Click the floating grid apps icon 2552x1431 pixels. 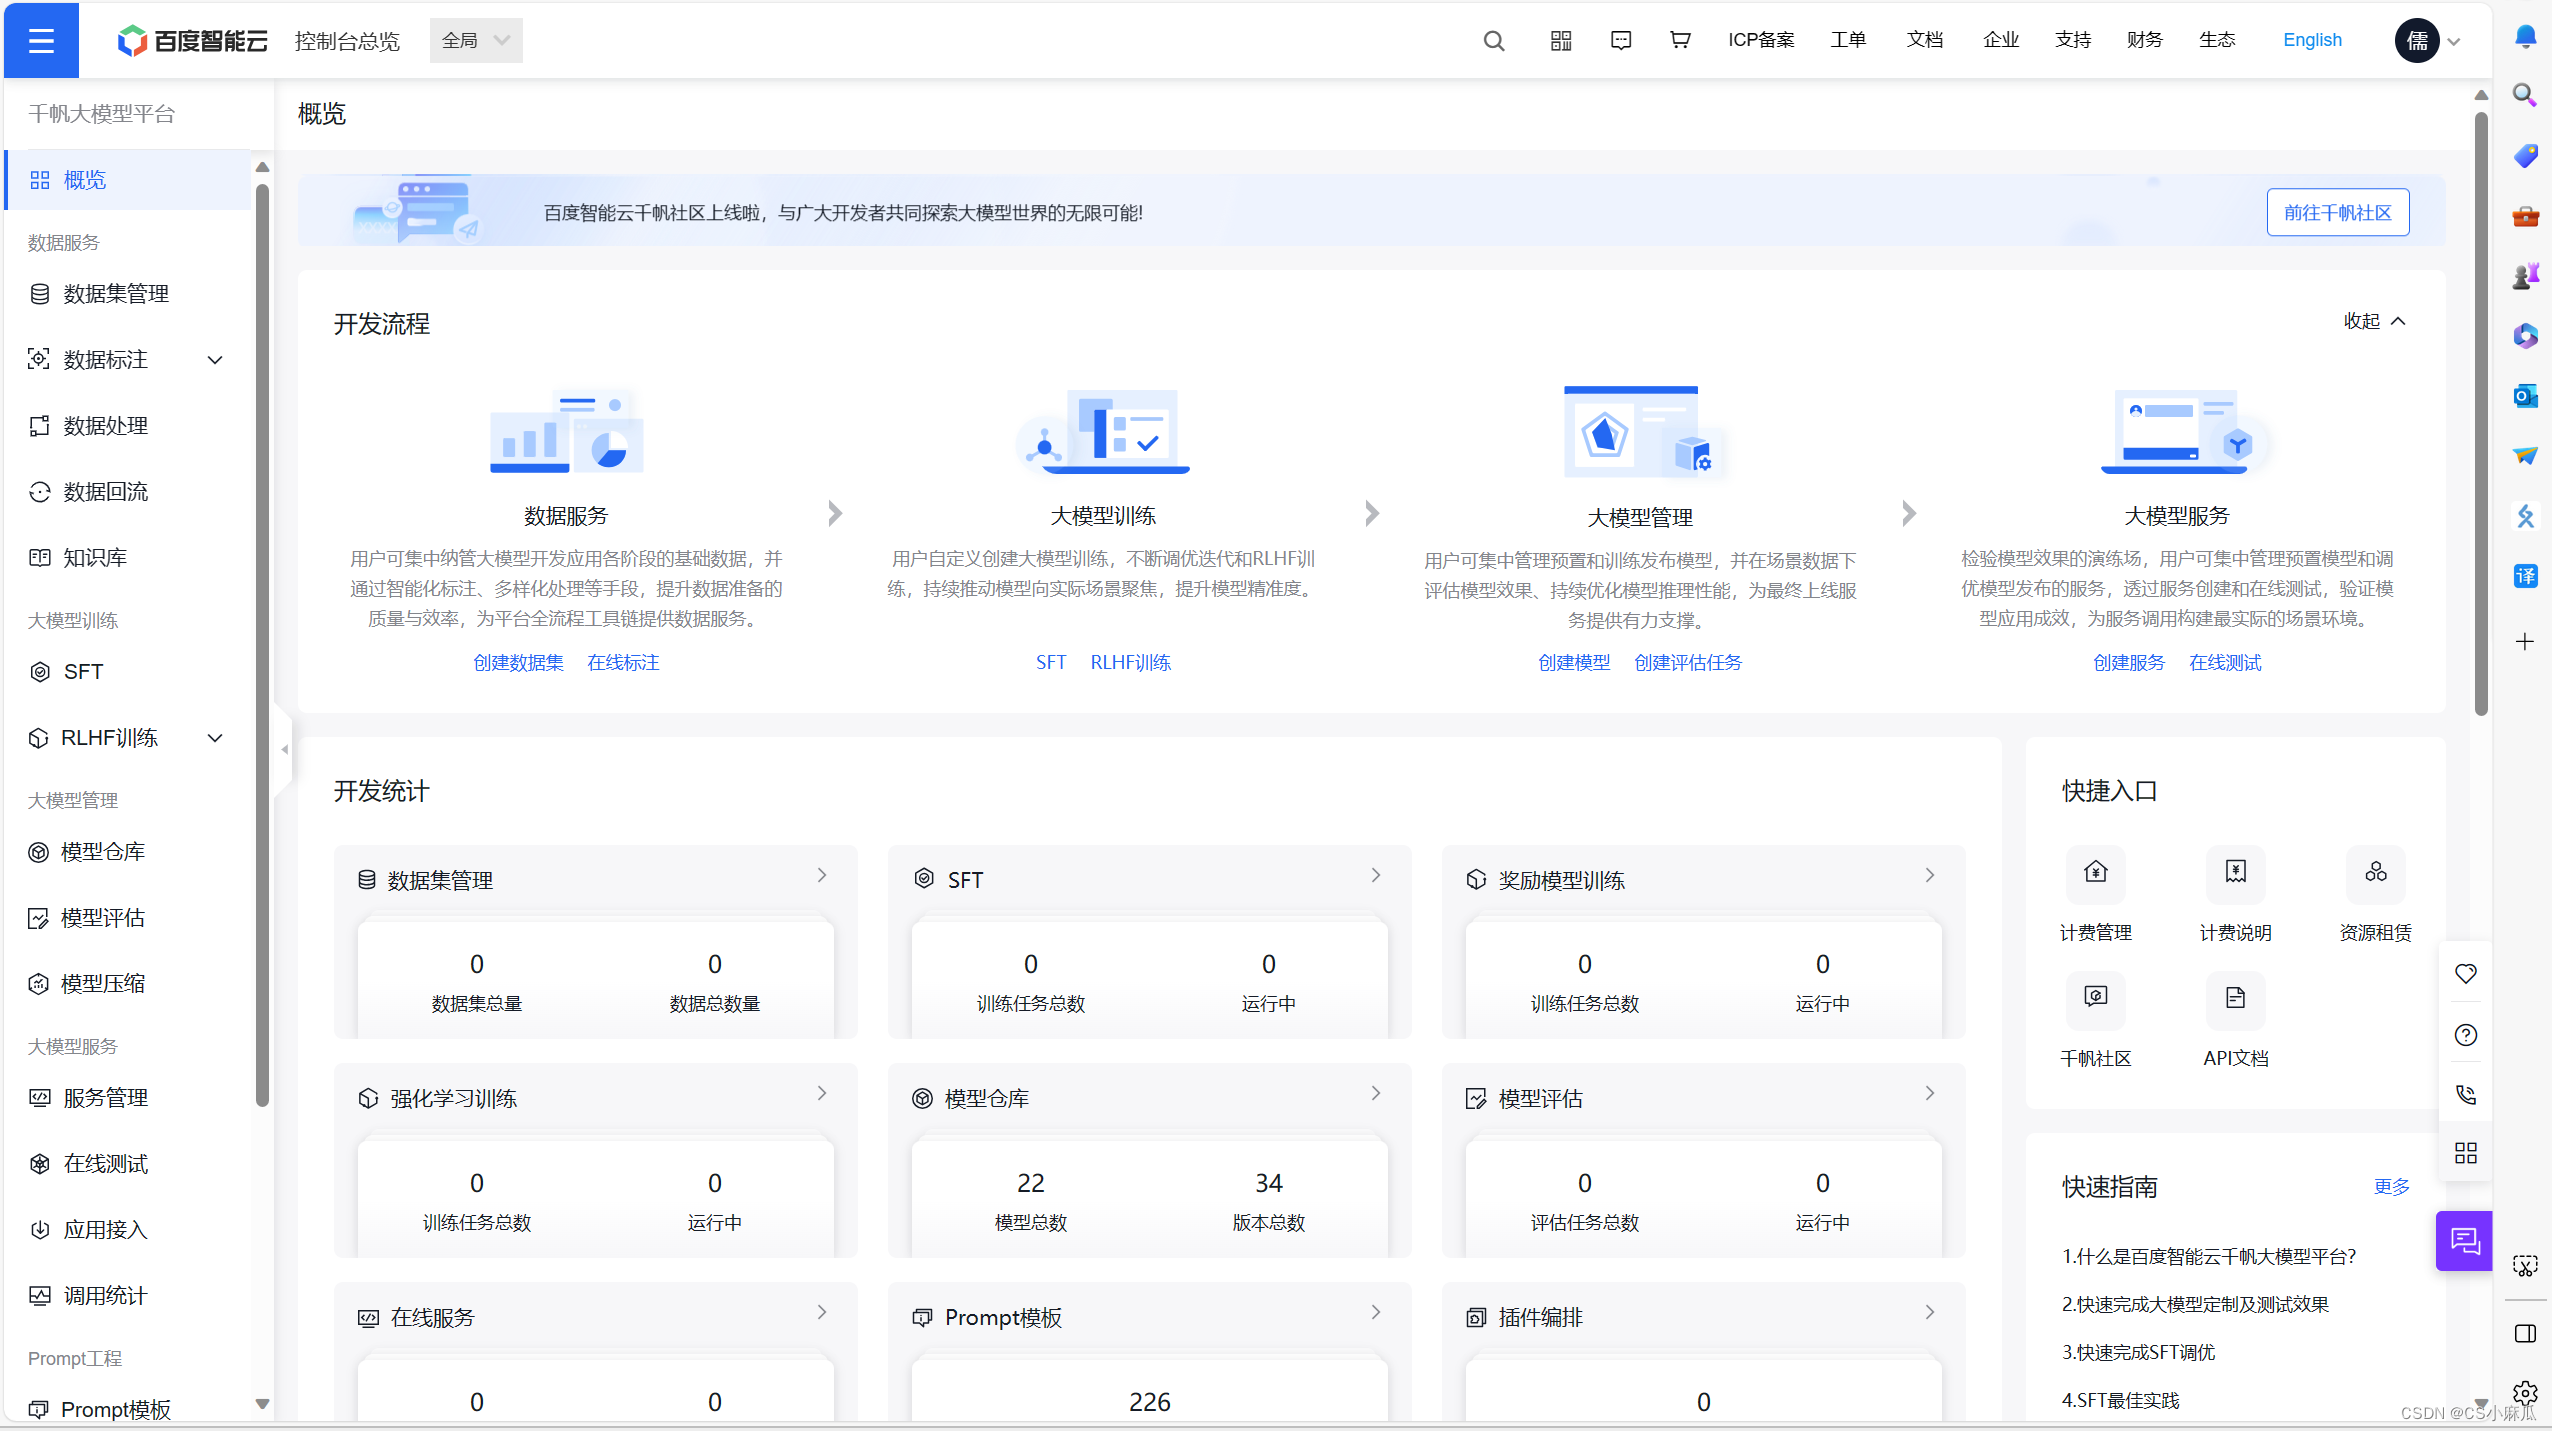pyautogui.click(x=2466, y=1153)
